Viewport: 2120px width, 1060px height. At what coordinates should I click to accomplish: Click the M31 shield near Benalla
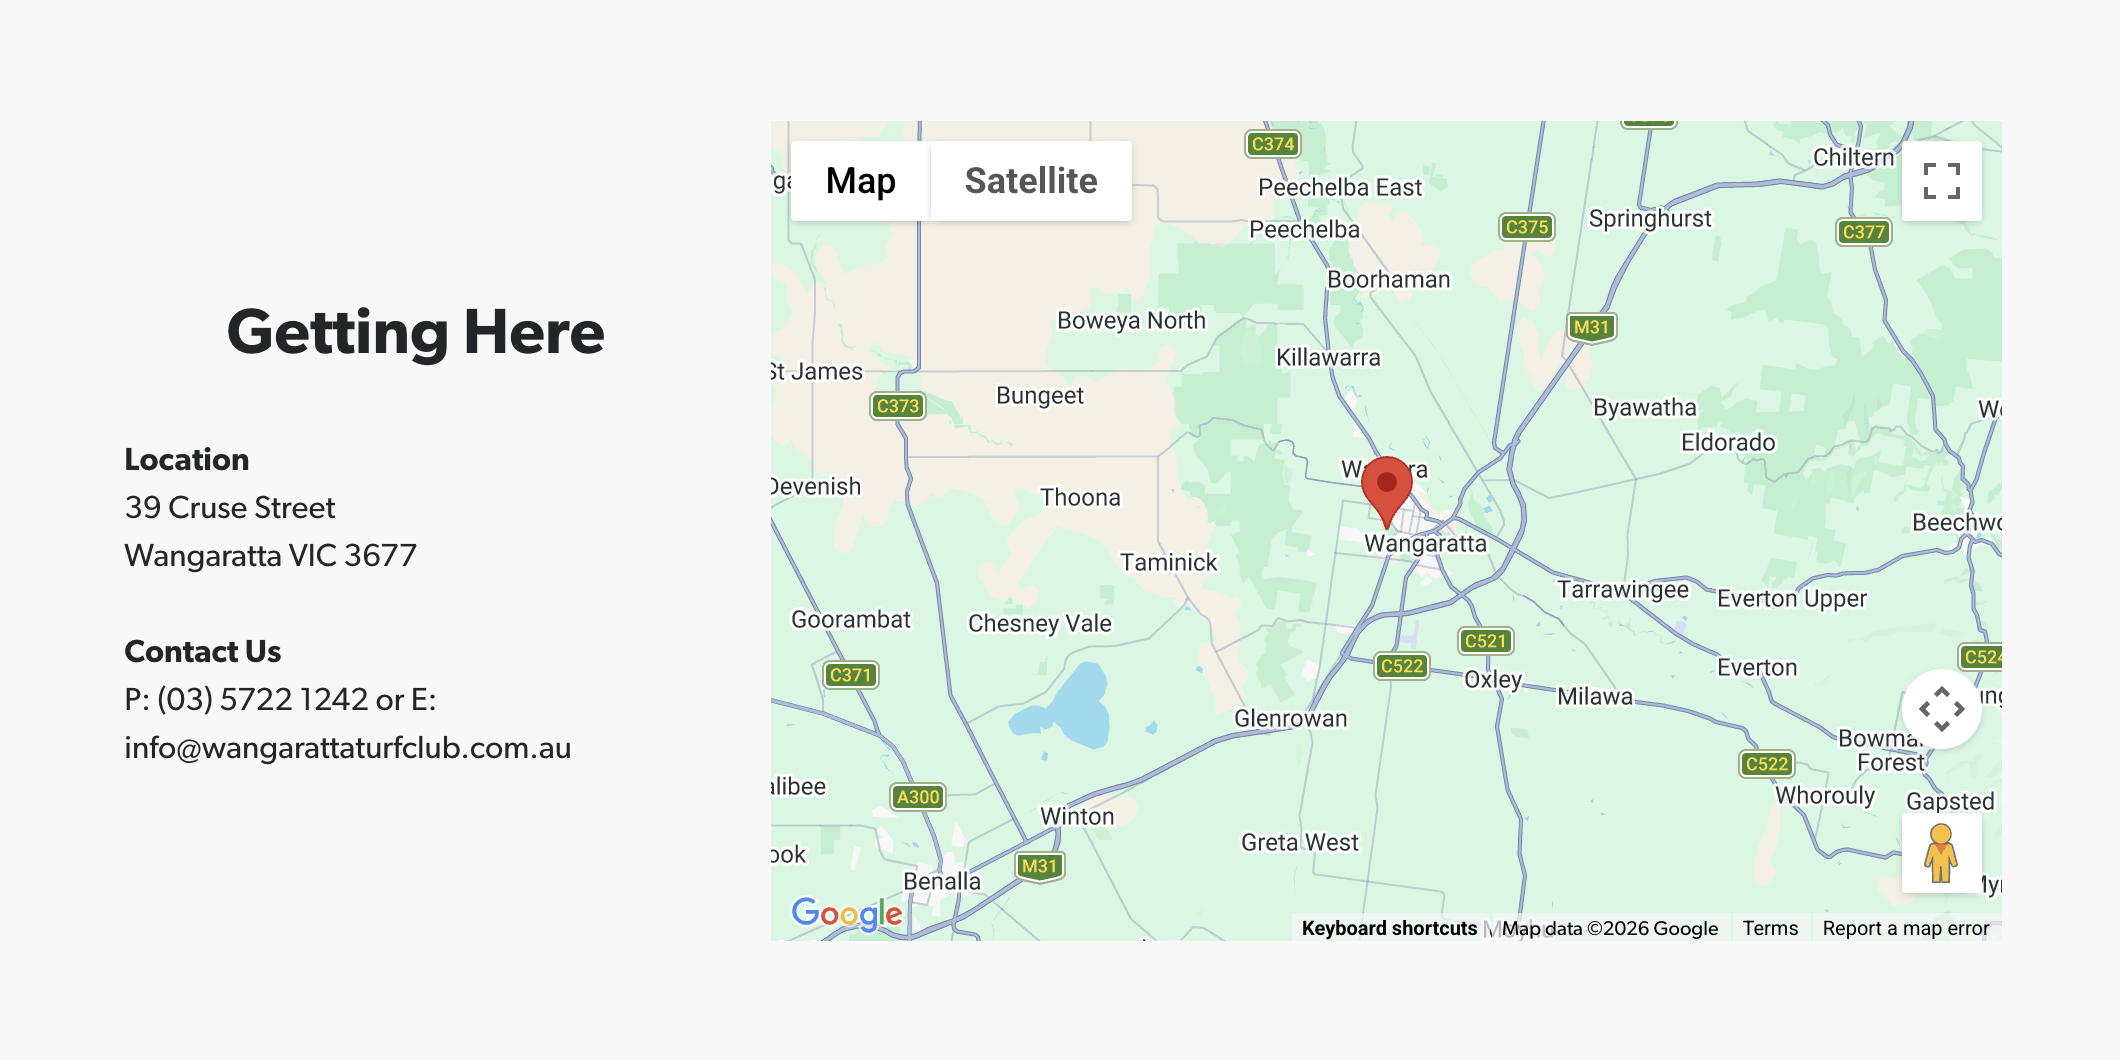[1038, 866]
